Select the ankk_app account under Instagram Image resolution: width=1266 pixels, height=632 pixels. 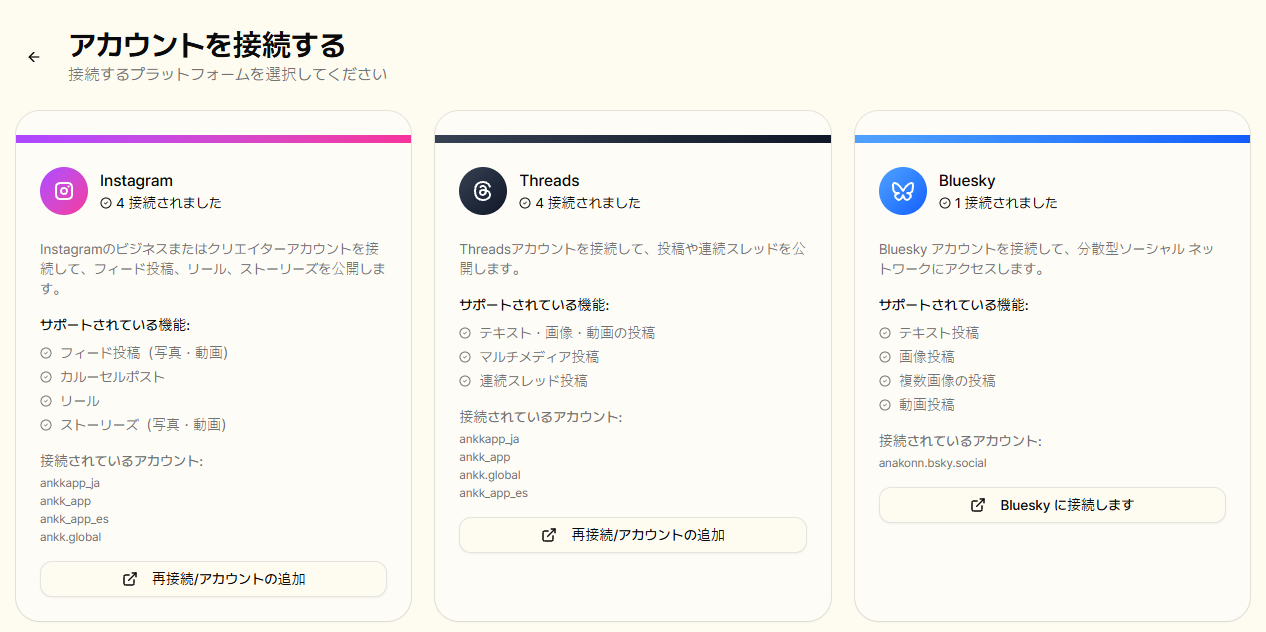click(x=66, y=501)
